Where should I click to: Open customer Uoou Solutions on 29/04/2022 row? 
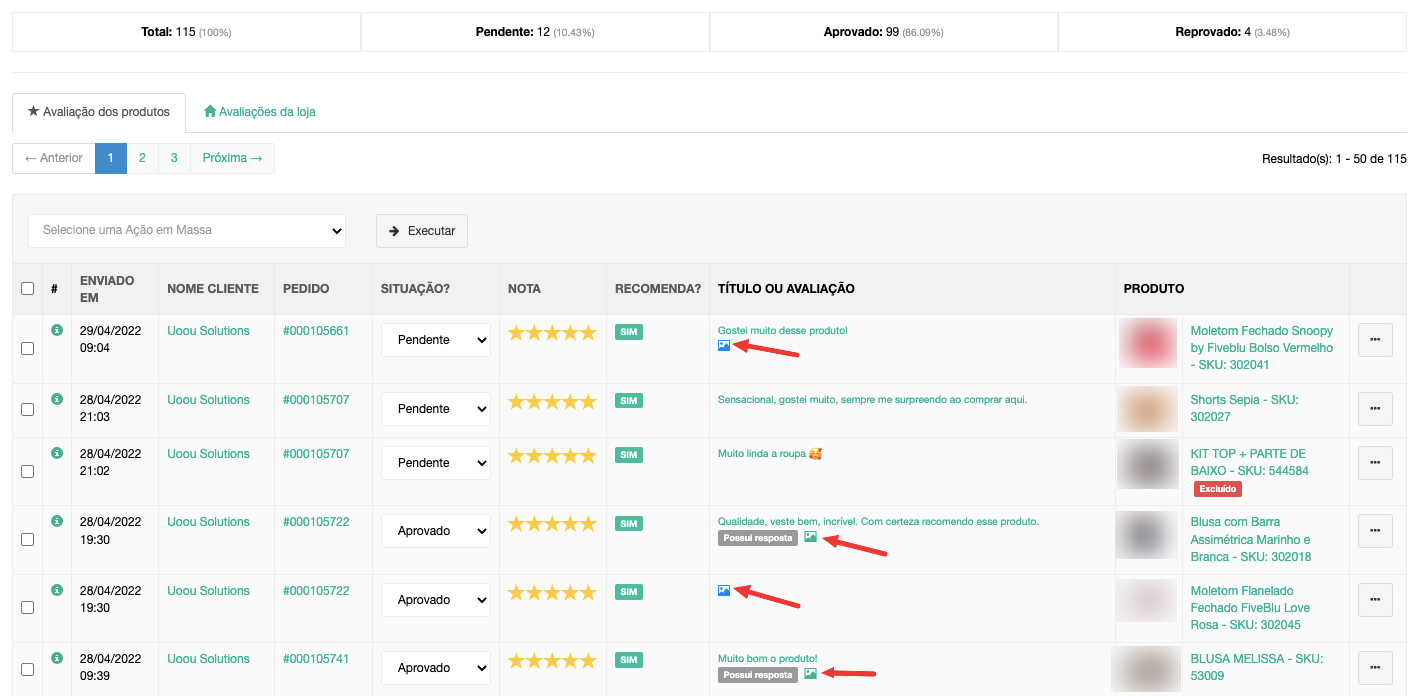pos(208,331)
